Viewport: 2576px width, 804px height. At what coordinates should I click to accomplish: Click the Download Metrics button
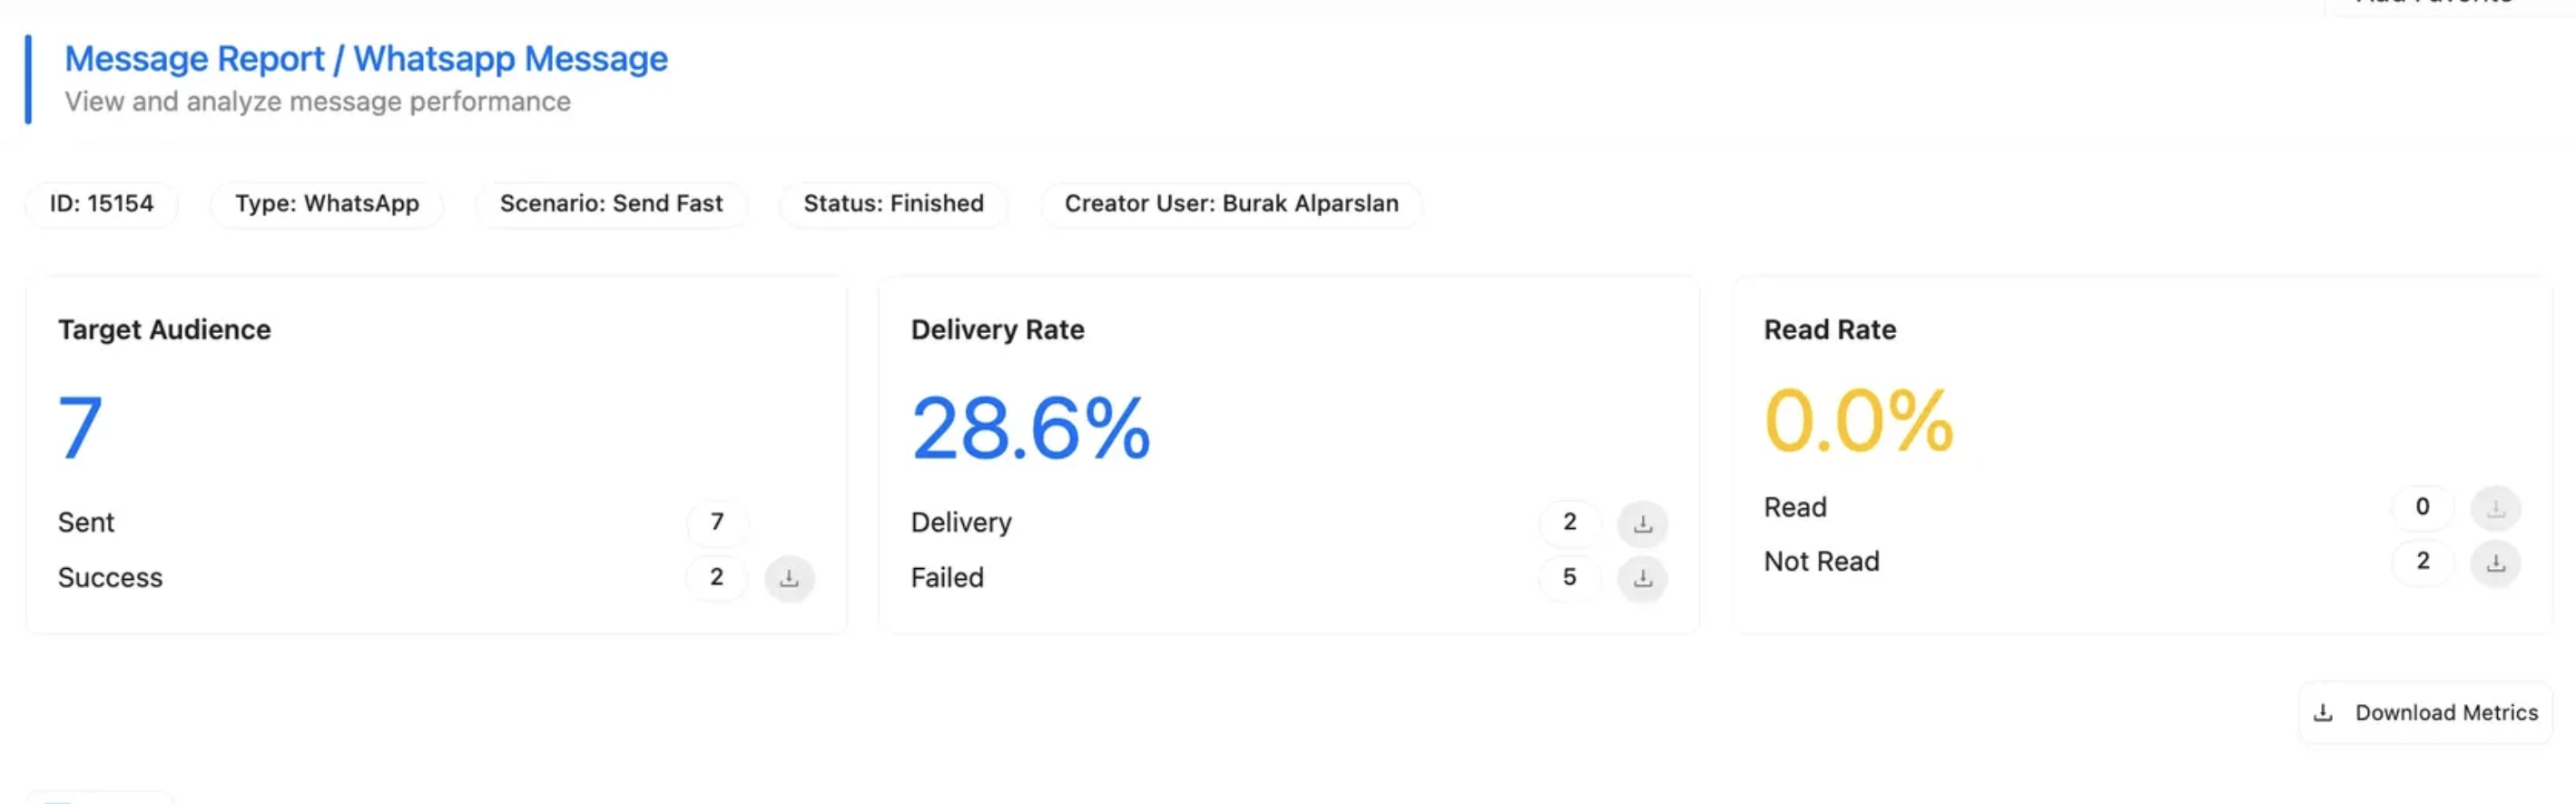click(2425, 713)
